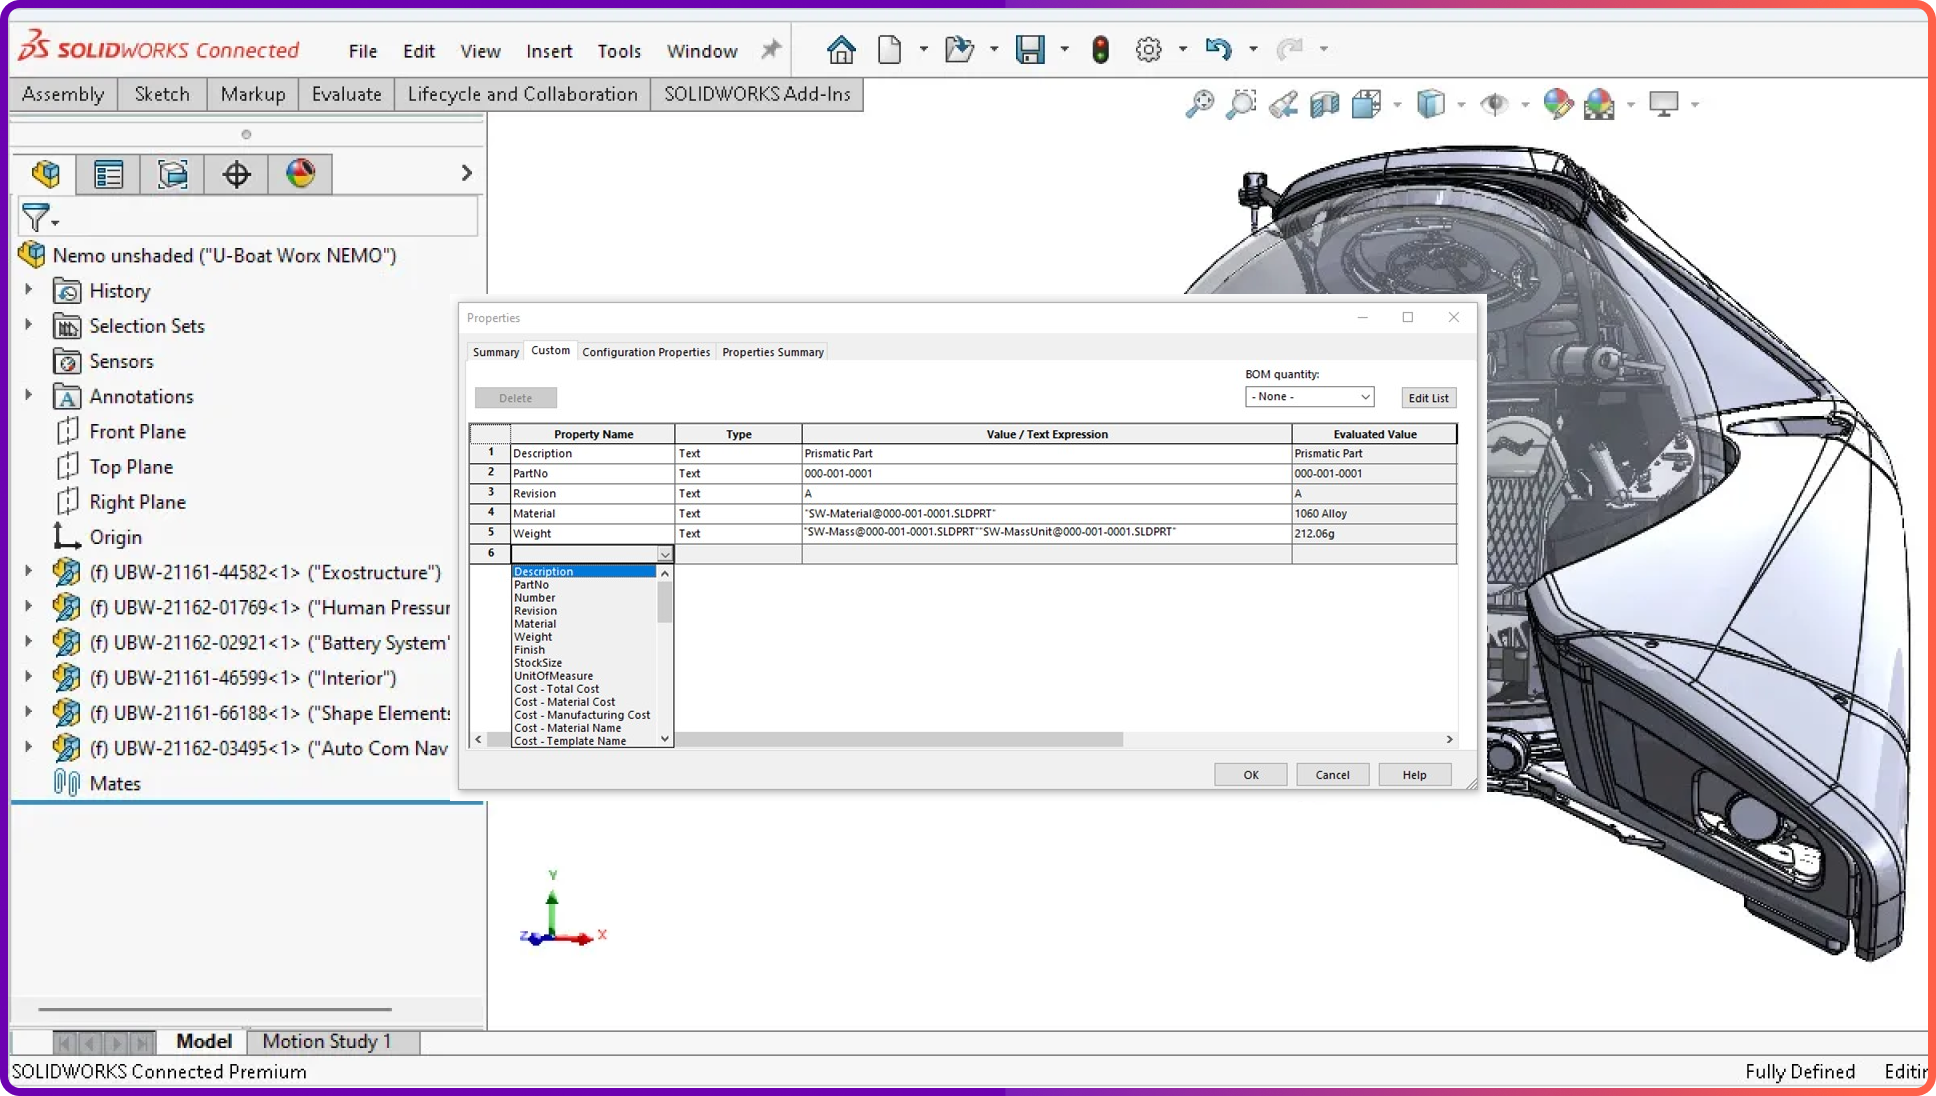Click the Weight value expression cell

1046,533
